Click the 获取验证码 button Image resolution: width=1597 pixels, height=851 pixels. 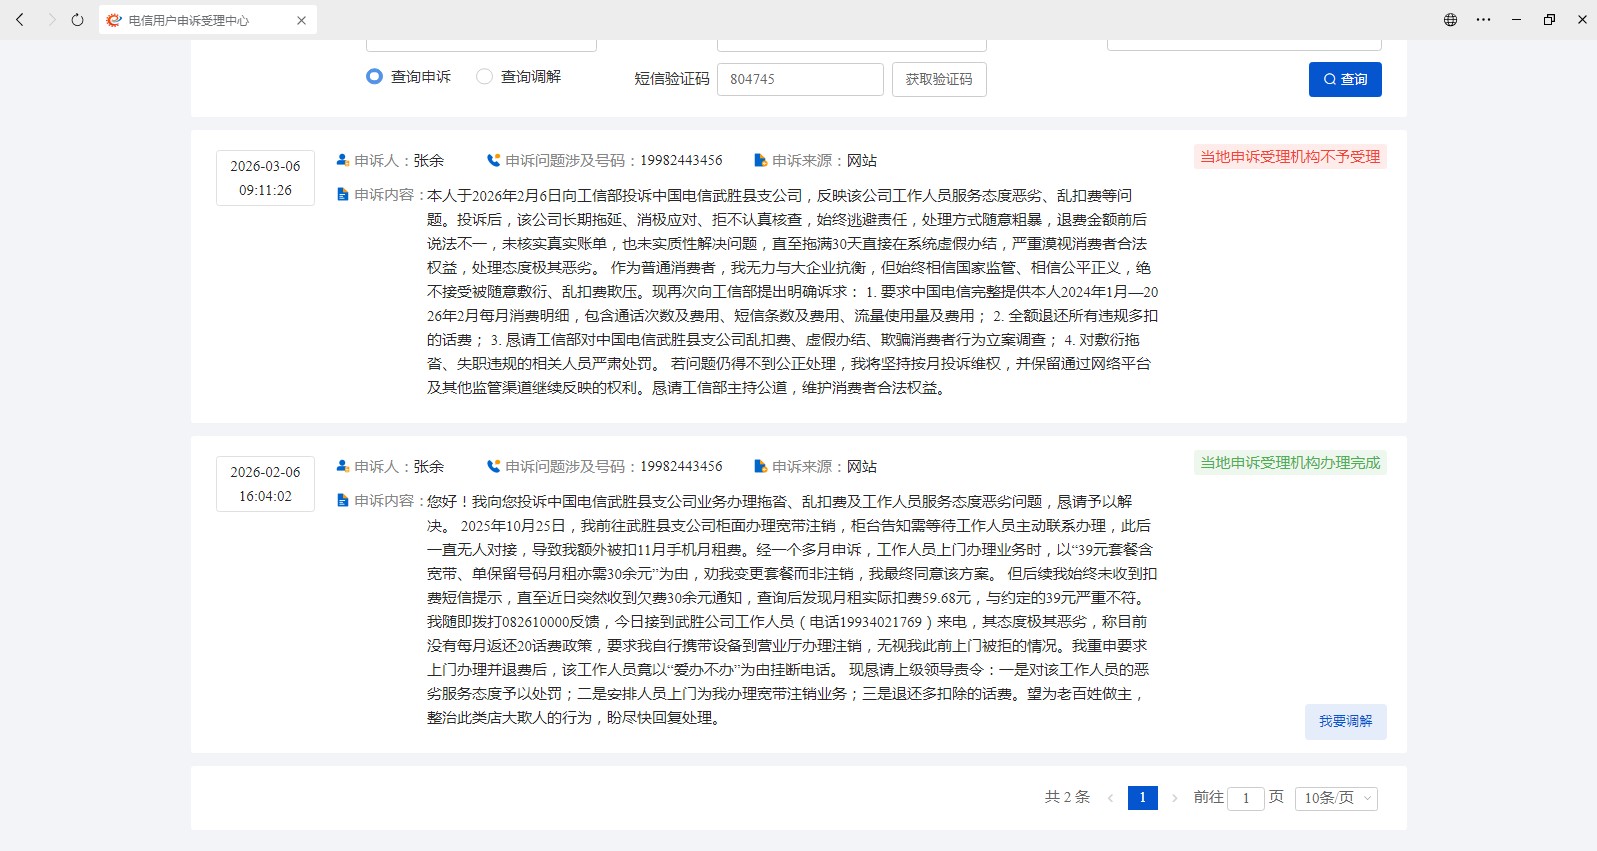[x=938, y=80]
